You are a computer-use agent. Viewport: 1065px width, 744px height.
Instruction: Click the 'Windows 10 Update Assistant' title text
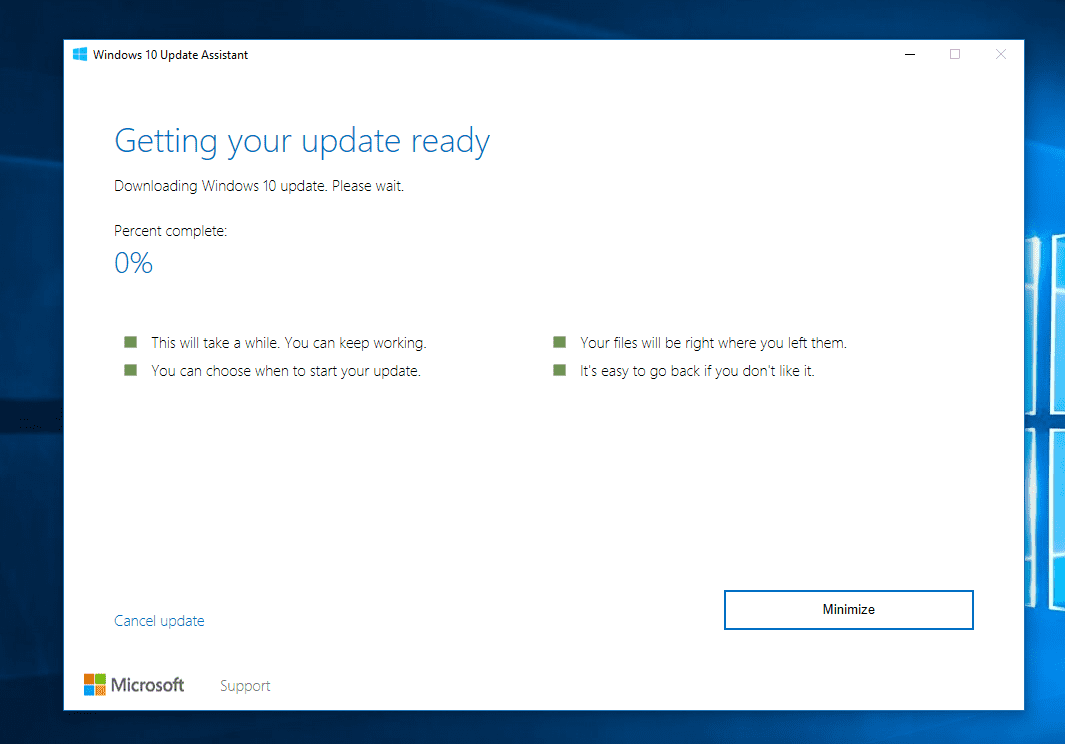pos(170,55)
